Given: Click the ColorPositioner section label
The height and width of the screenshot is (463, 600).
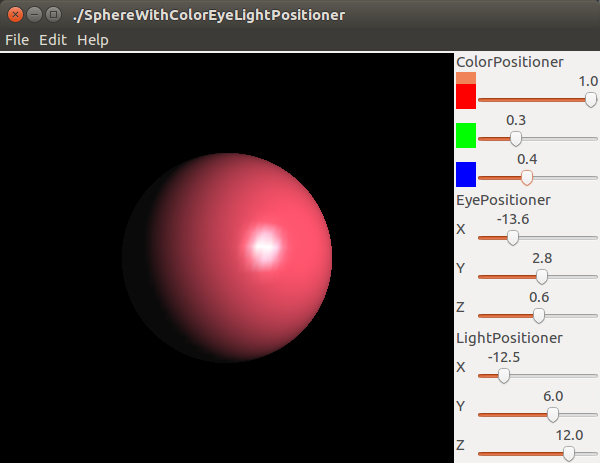Looking at the screenshot, I should [510, 62].
